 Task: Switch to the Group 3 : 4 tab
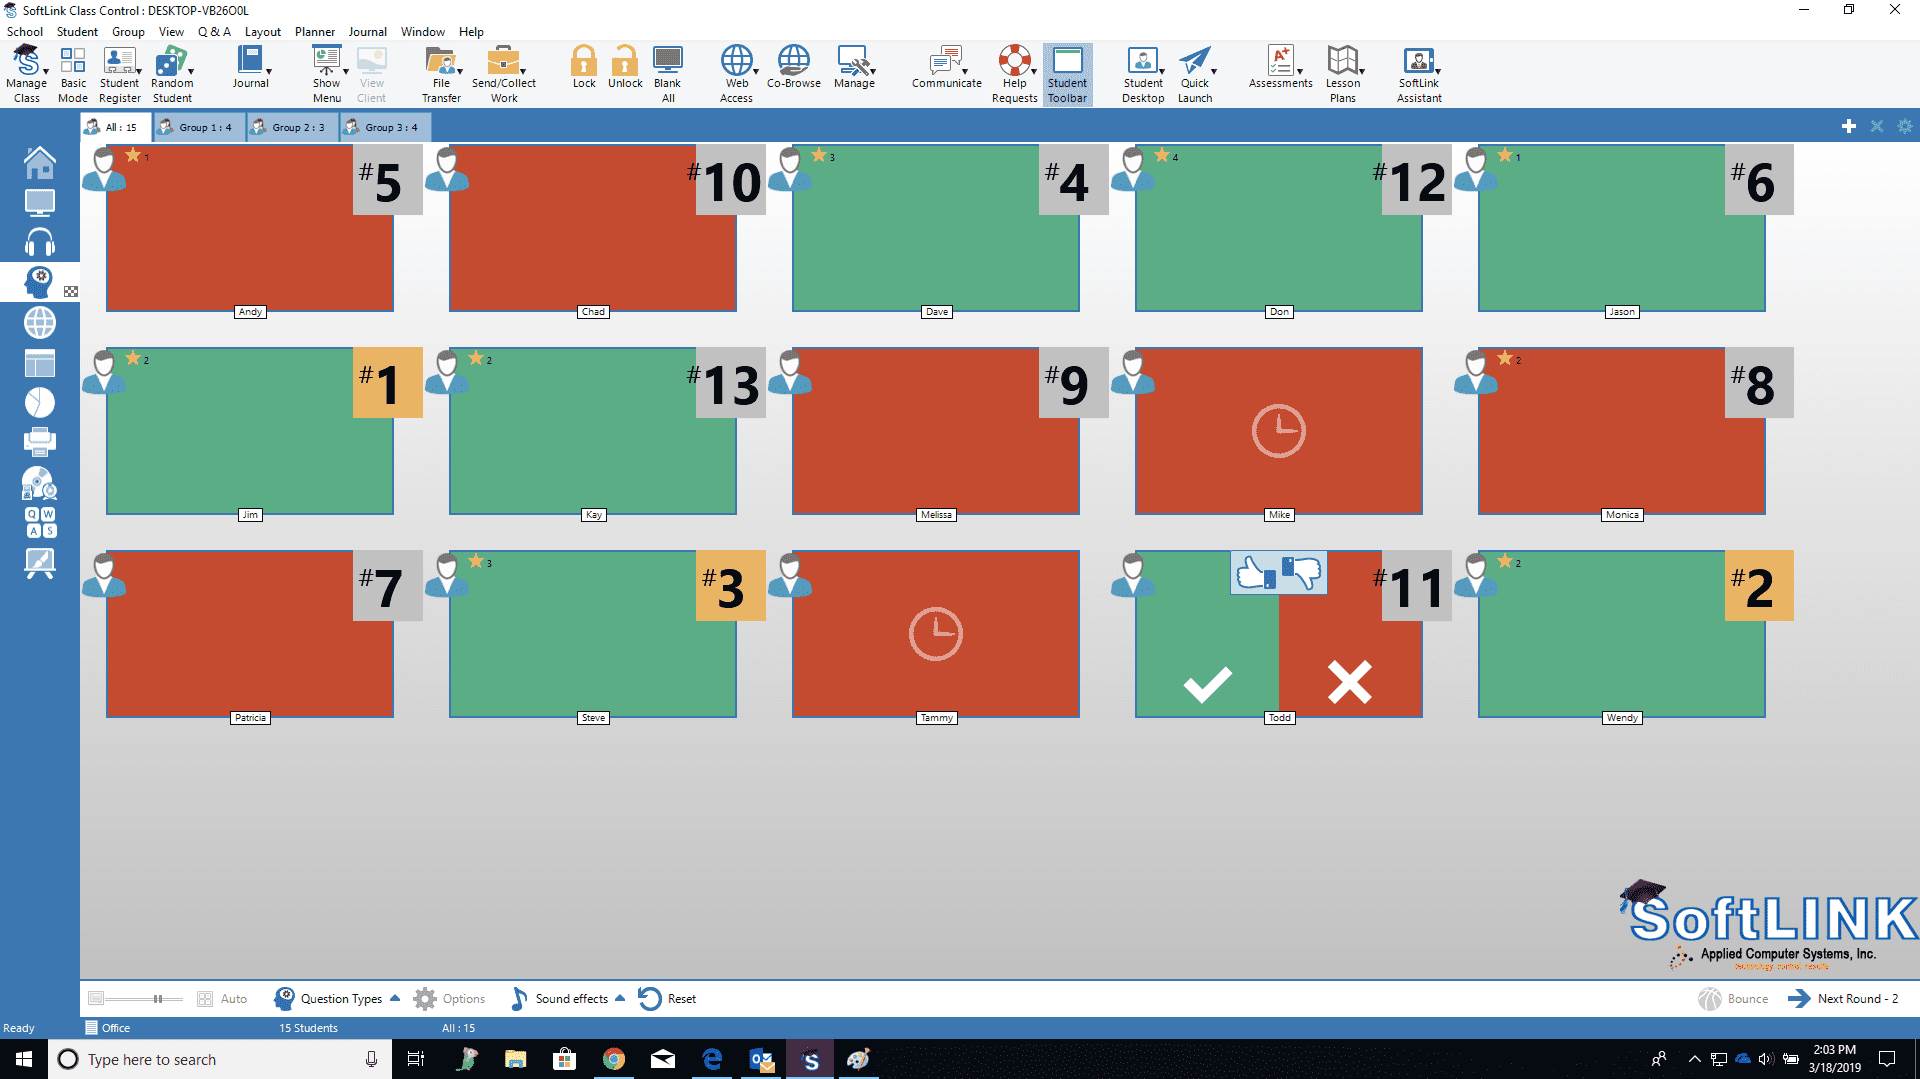(x=385, y=127)
